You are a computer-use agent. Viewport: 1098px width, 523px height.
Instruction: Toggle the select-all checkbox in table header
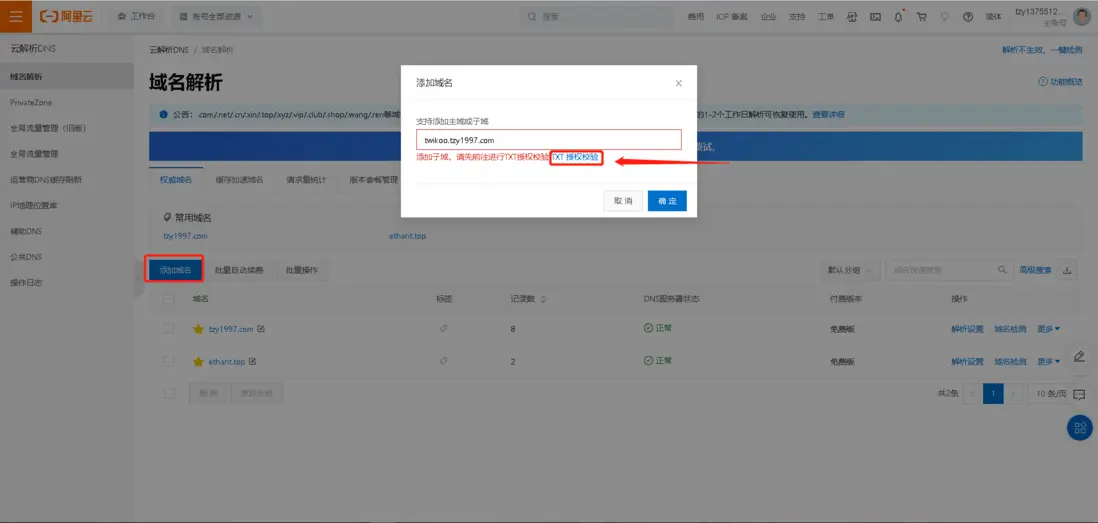pos(168,299)
